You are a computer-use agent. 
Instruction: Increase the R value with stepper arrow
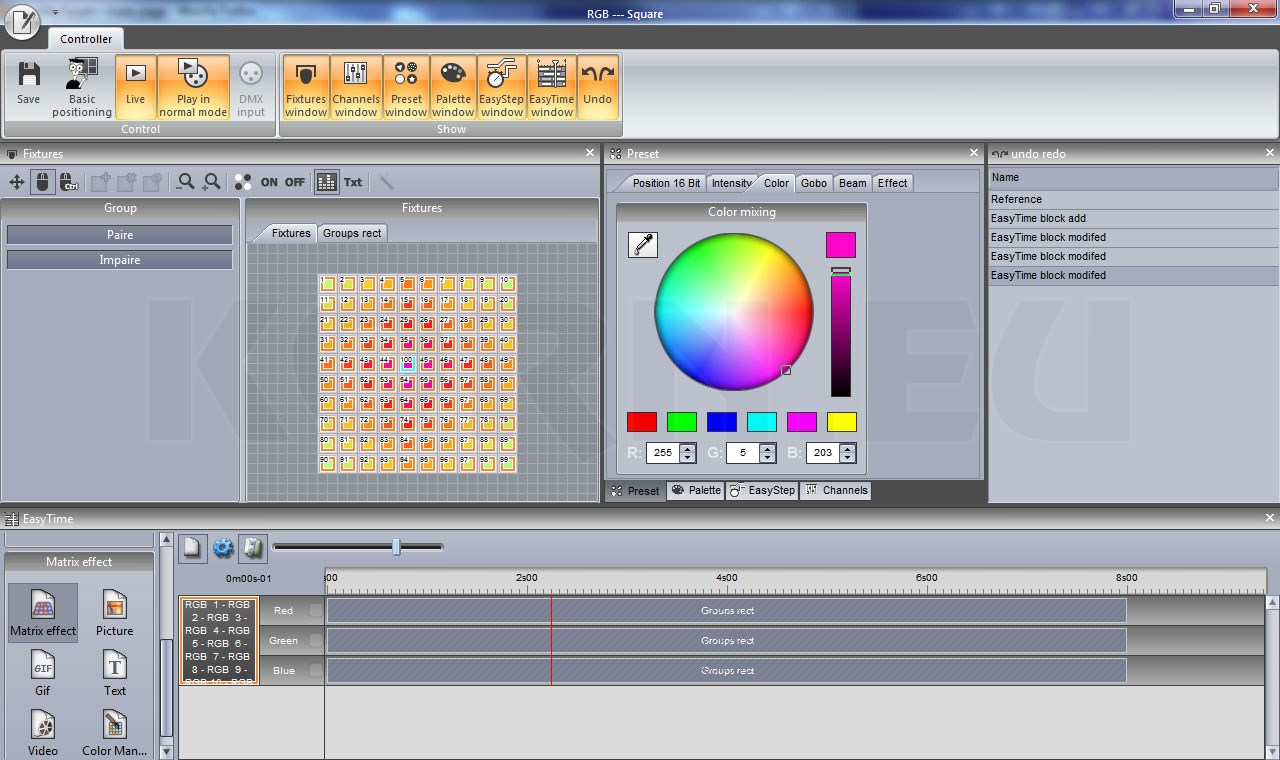coord(688,448)
